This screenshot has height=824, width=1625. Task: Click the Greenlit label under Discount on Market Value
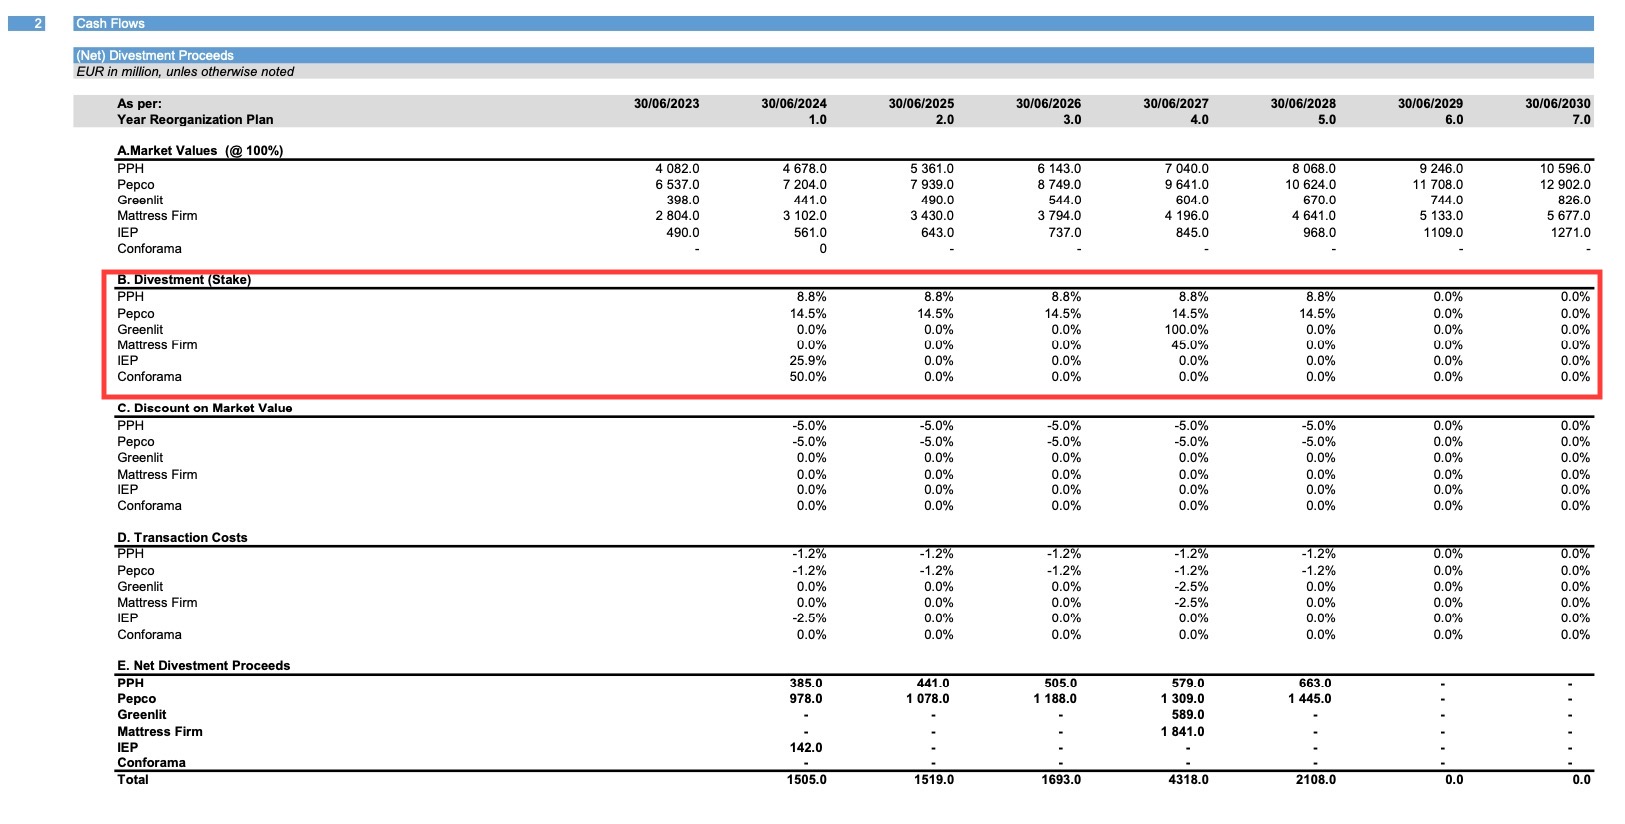pyautogui.click(x=140, y=458)
